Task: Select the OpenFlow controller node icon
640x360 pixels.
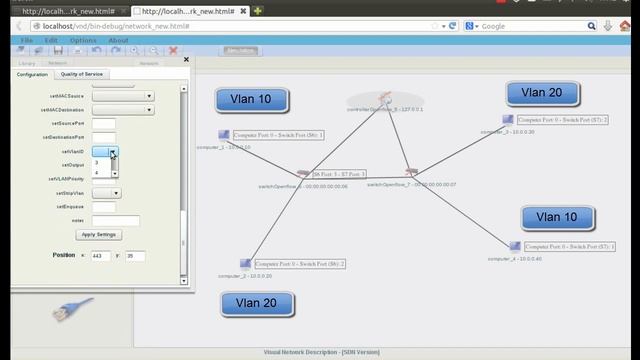Action: (x=385, y=98)
